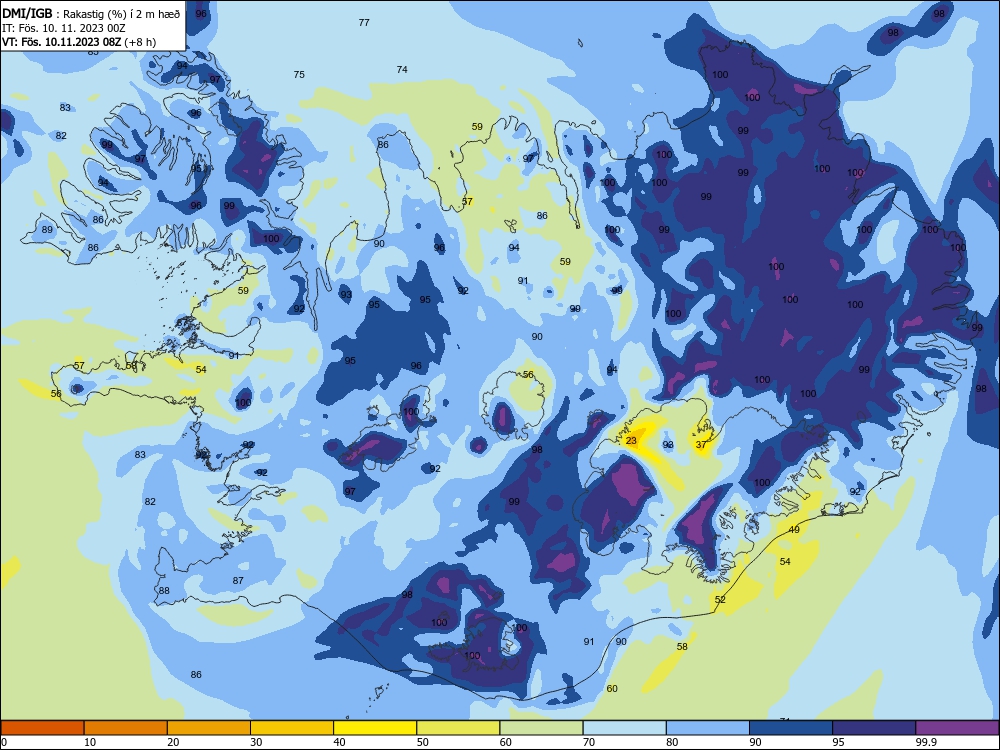Click the humidity value 23 on the map
Viewport: 1000px width, 750px height.
tap(631, 441)
